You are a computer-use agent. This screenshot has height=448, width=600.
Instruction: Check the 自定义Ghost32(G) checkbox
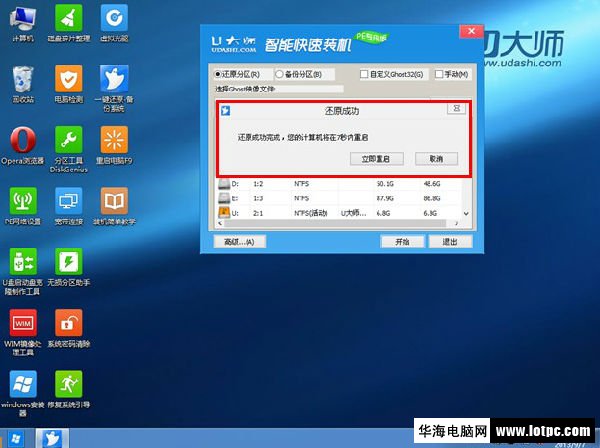tap(364, 74)
